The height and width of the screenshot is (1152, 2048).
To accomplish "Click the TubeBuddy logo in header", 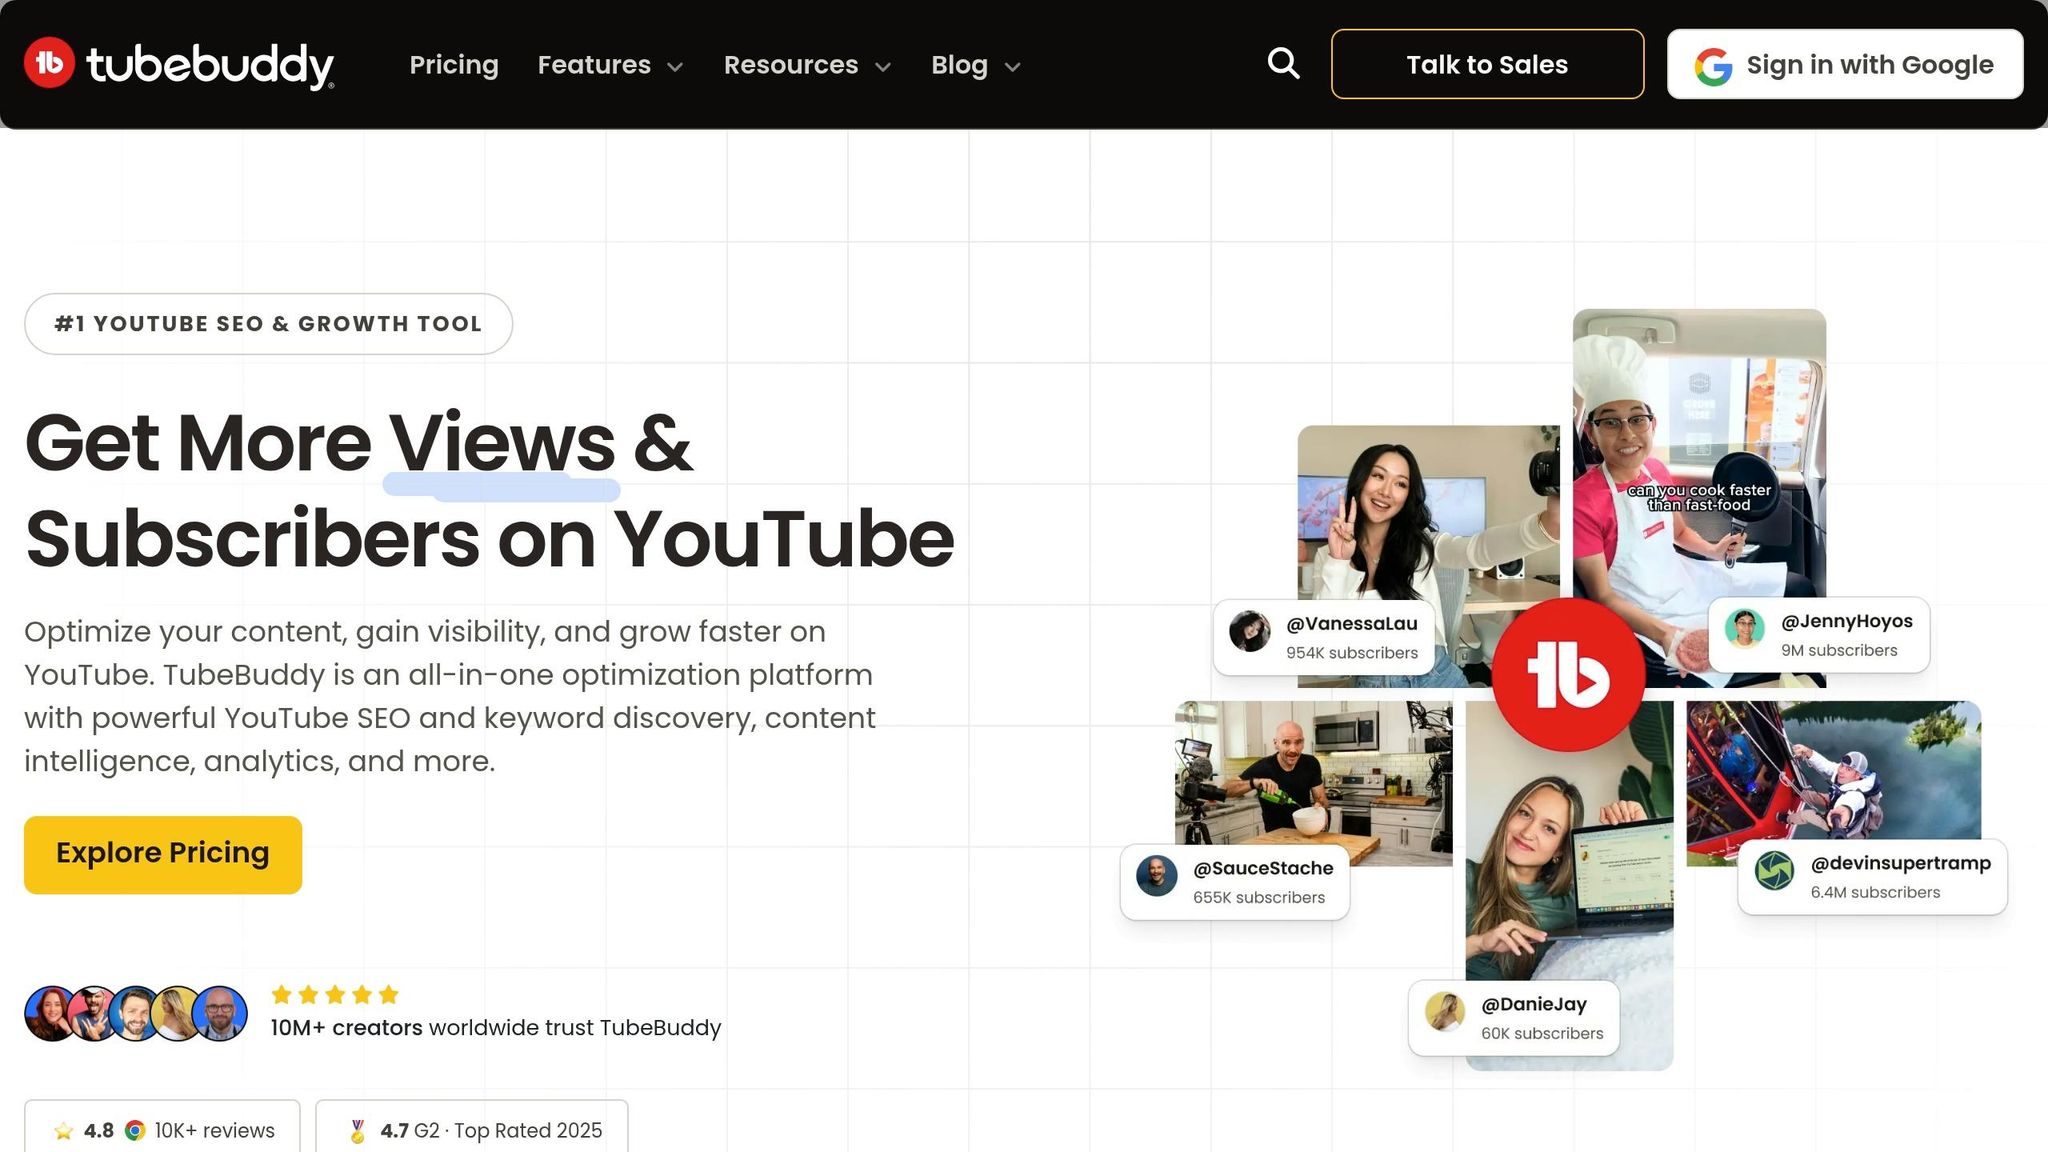I will click(x=180, y=64).
